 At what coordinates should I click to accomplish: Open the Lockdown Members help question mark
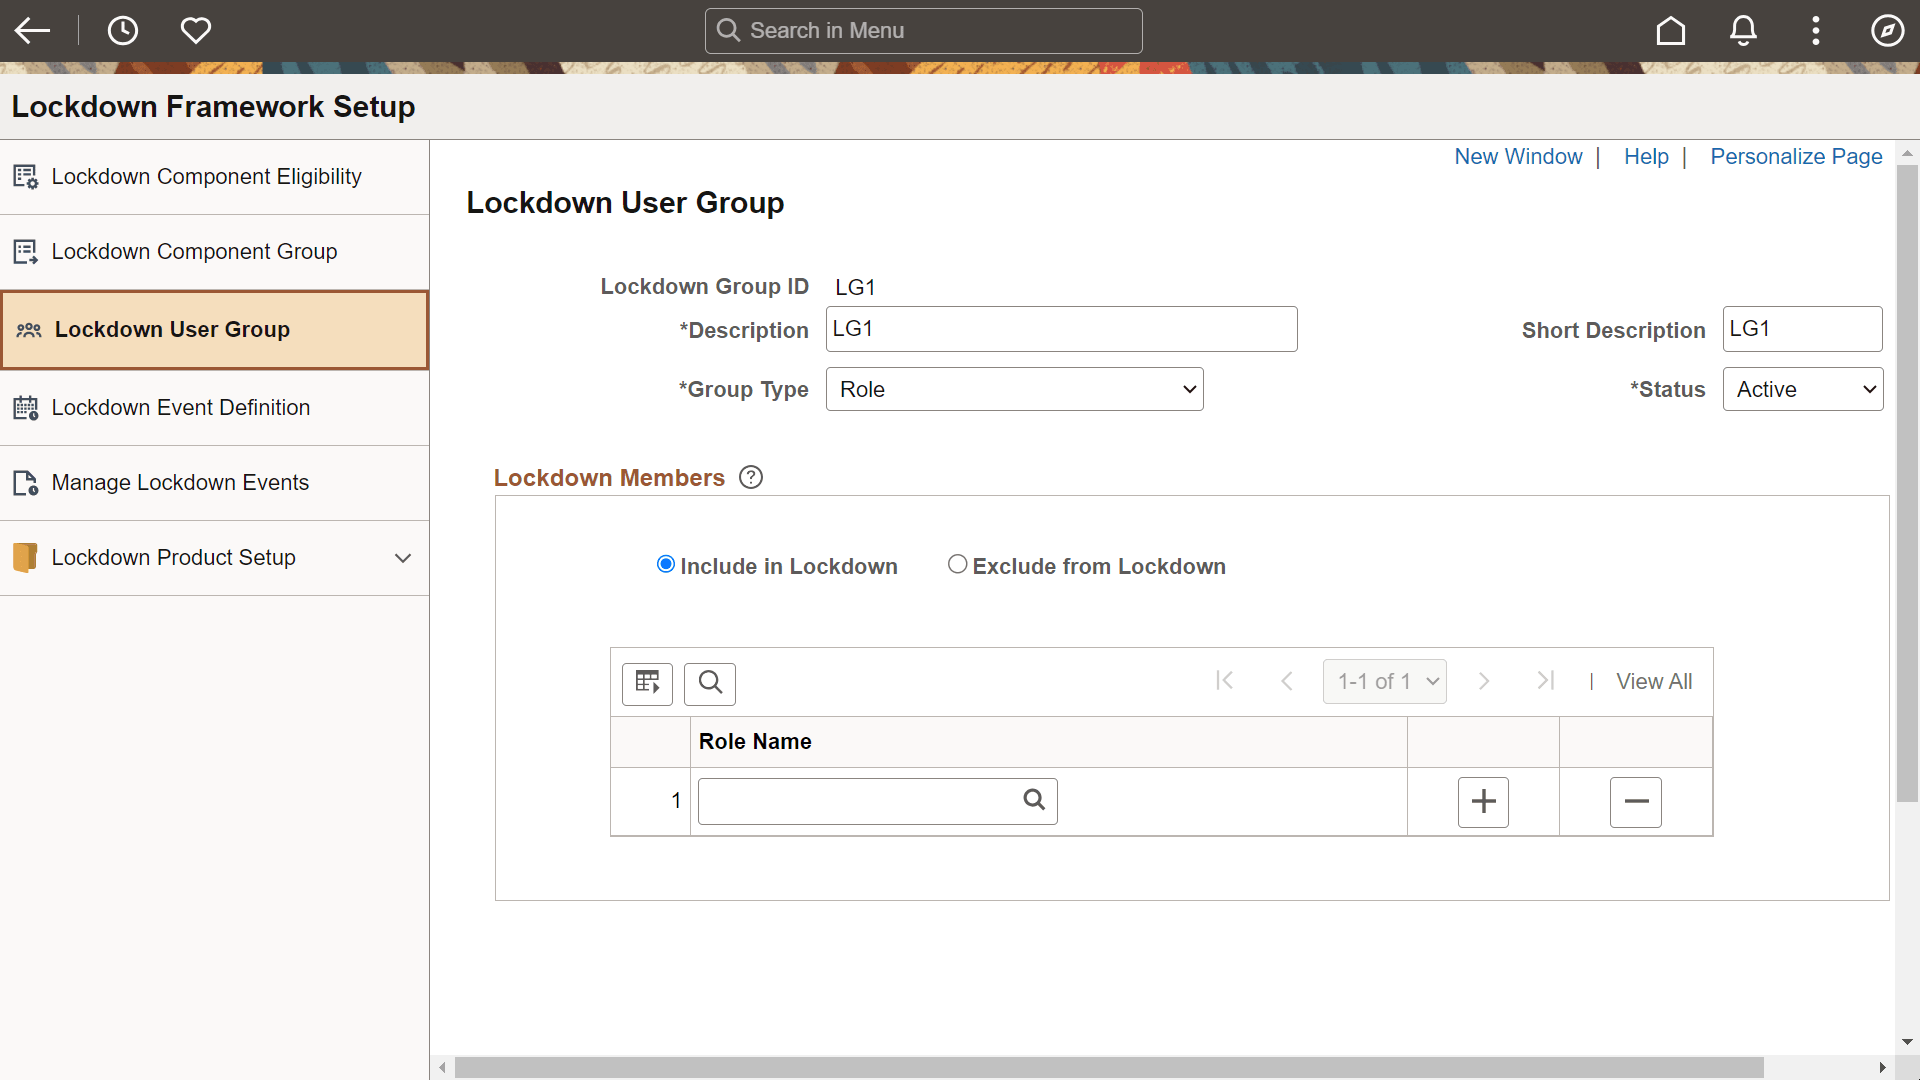pos(751,477)
